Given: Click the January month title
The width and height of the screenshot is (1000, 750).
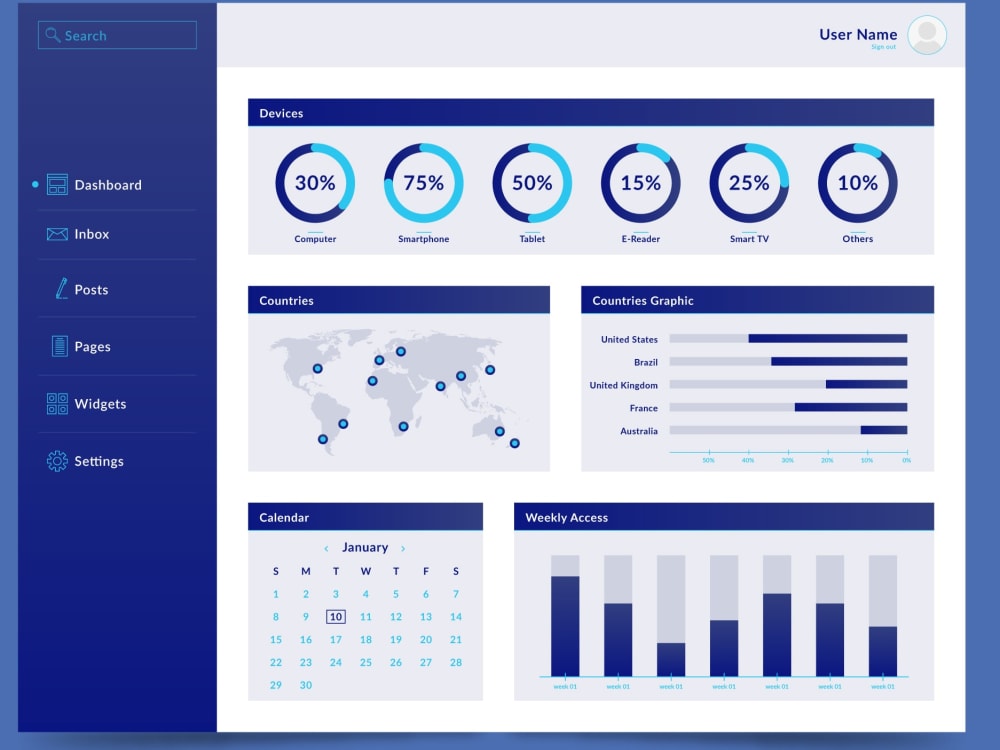Looking at the screenshot, I should [365, 547].
